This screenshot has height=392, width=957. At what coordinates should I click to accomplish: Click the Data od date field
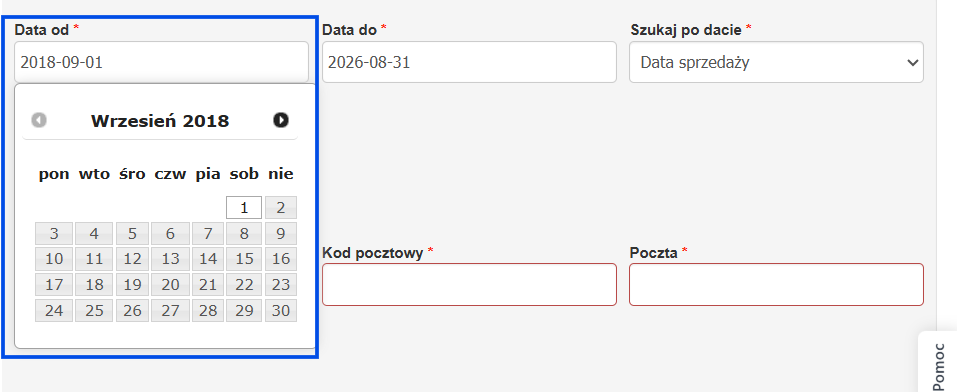click(x=161, y=62)
